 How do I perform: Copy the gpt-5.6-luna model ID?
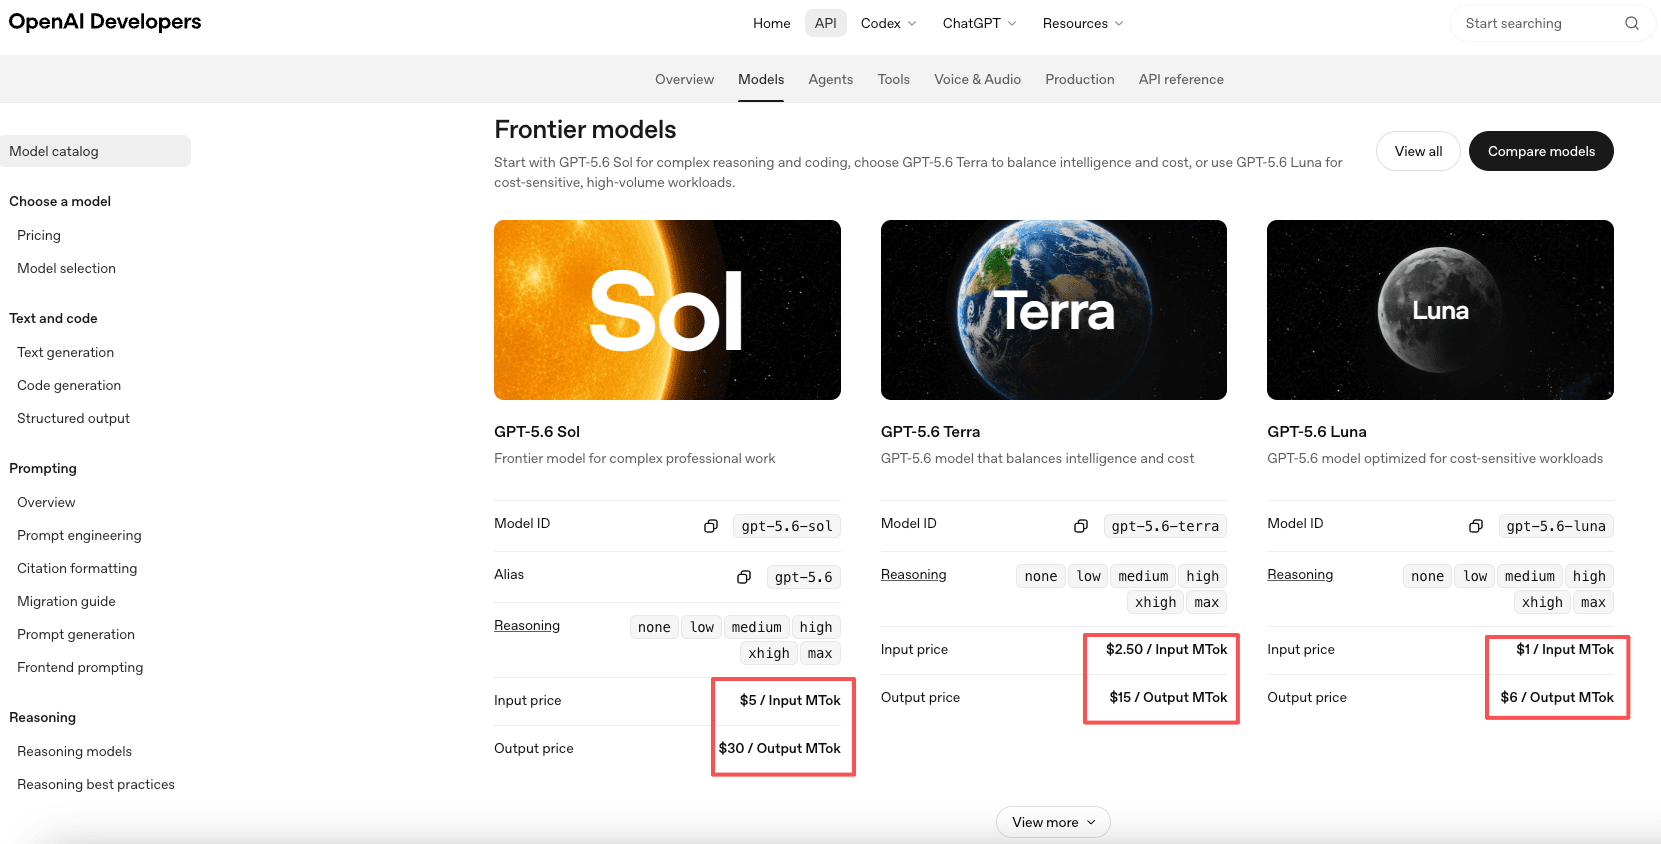pos(1476,526)
